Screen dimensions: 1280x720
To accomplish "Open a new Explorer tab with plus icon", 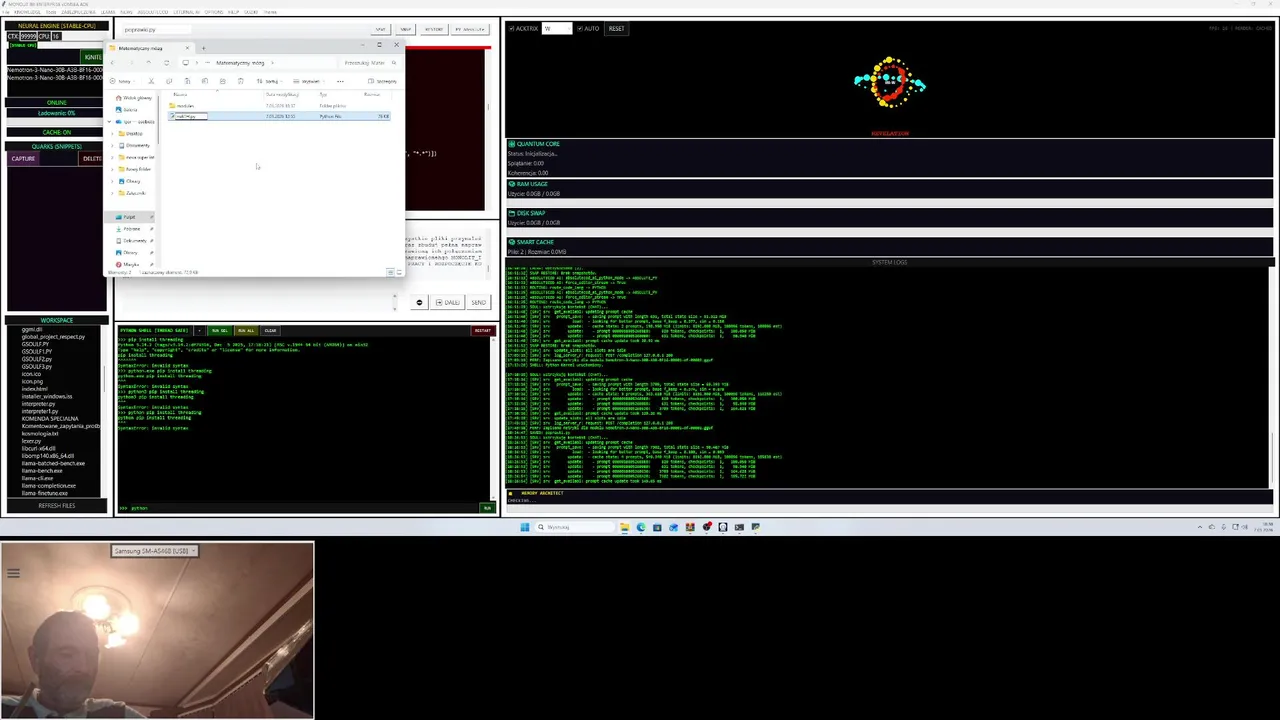I will point(203,48).
